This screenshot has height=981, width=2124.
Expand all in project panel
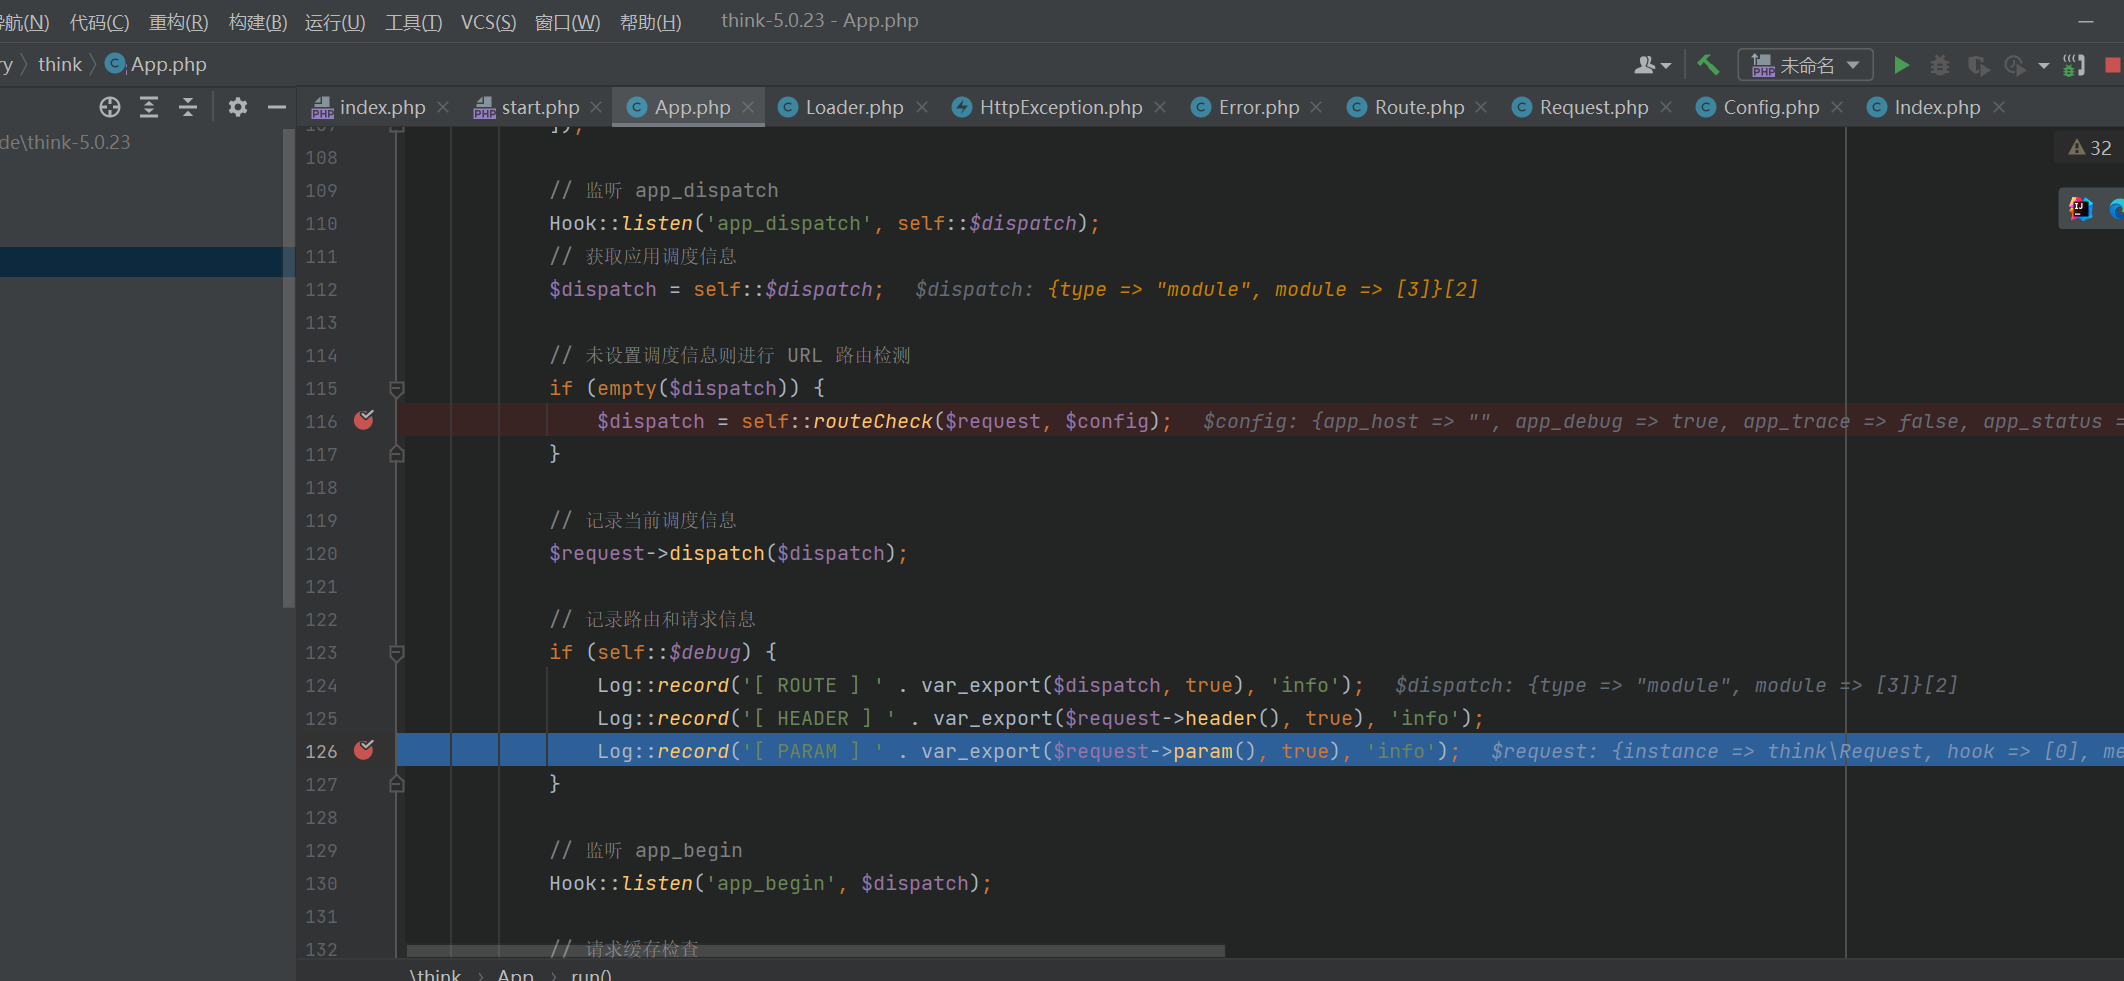149,107
